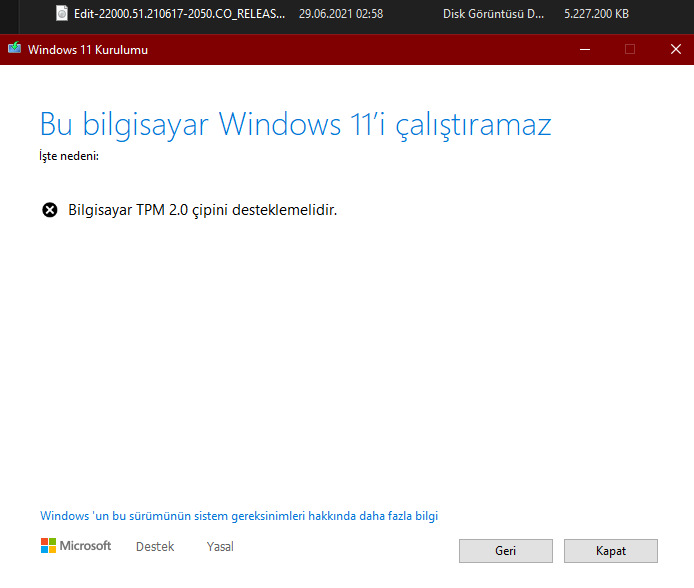Viewport: 694px width, 588px height.
Task: Minimize the Windows 11 Kurulumu window
Action: coord(585,50)
